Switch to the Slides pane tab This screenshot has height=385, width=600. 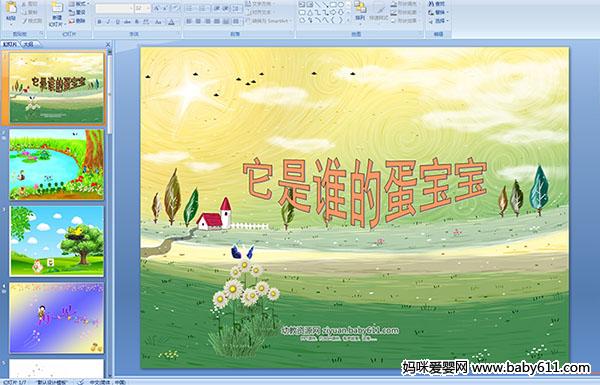tap(10, 44)
